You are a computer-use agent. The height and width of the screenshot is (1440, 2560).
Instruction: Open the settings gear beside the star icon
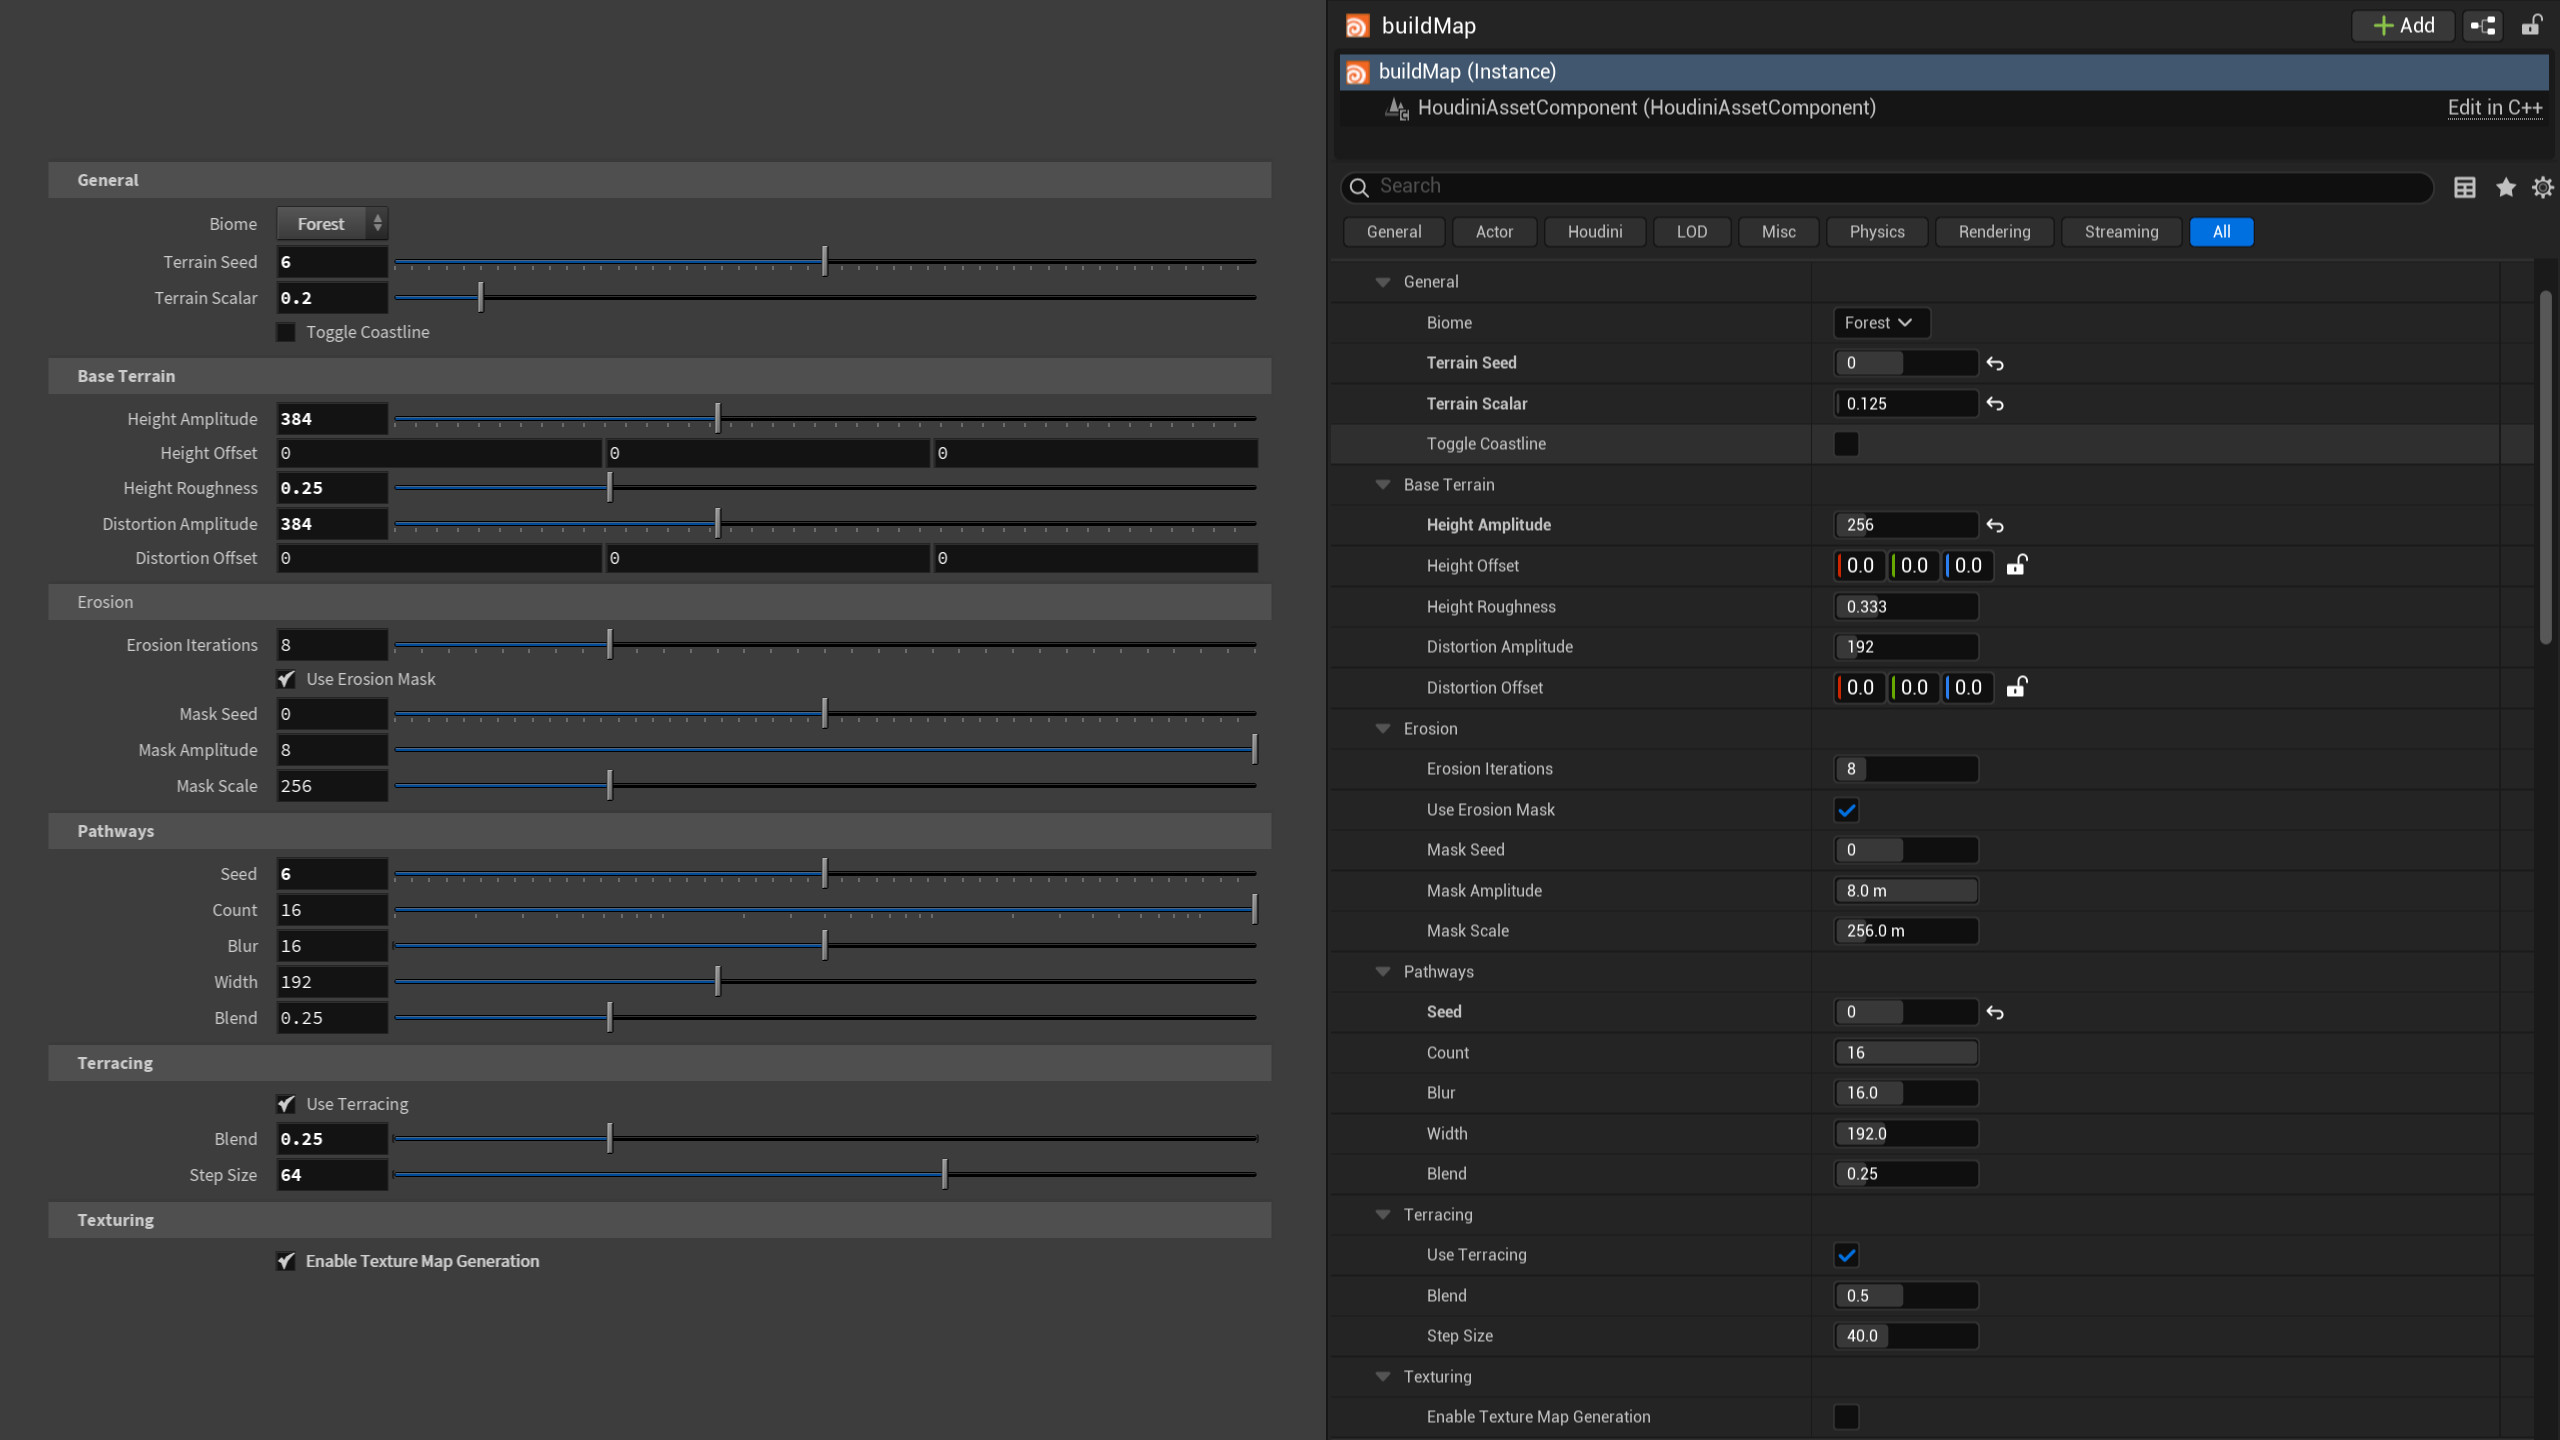click(2543, 187)
